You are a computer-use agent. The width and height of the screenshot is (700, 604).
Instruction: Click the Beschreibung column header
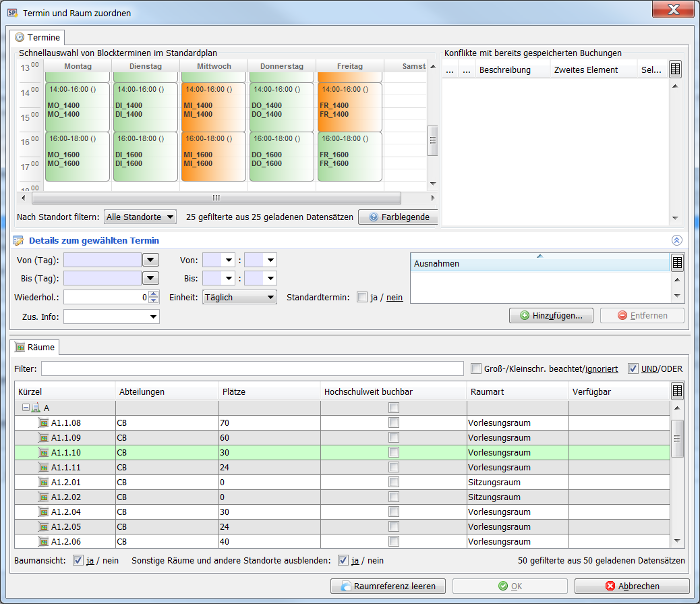tap(512, 70)
